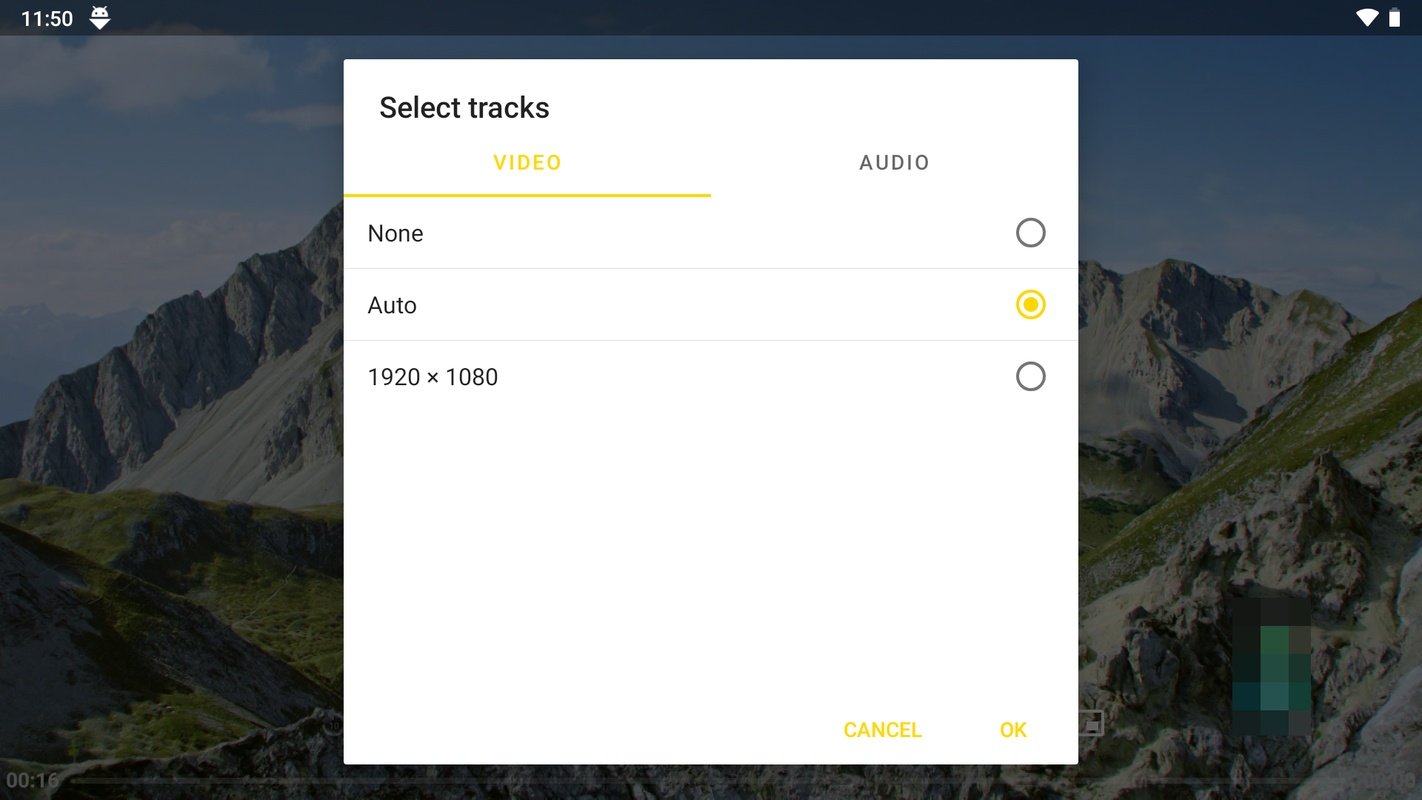Click the 11:50 clock in status bar
The width and height of the screenshot is (1422, 800).
(x=47, y=19)
